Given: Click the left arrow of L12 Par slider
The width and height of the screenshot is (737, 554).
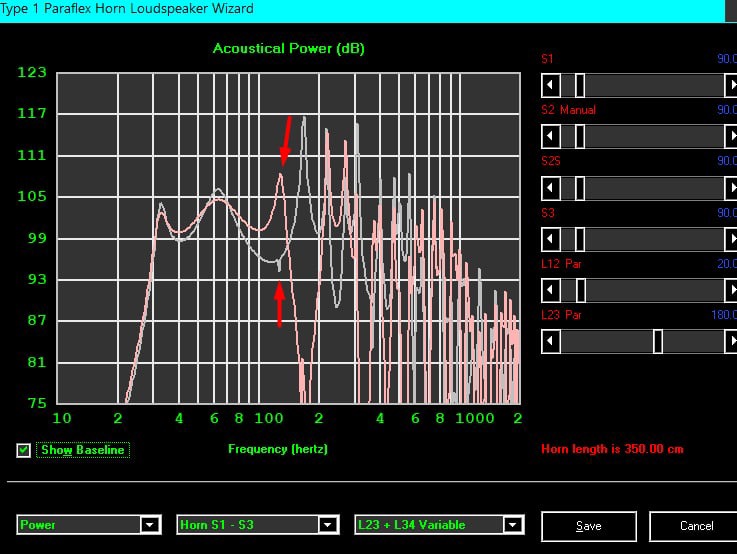Looking at the screenshot, I should [550, 290].
